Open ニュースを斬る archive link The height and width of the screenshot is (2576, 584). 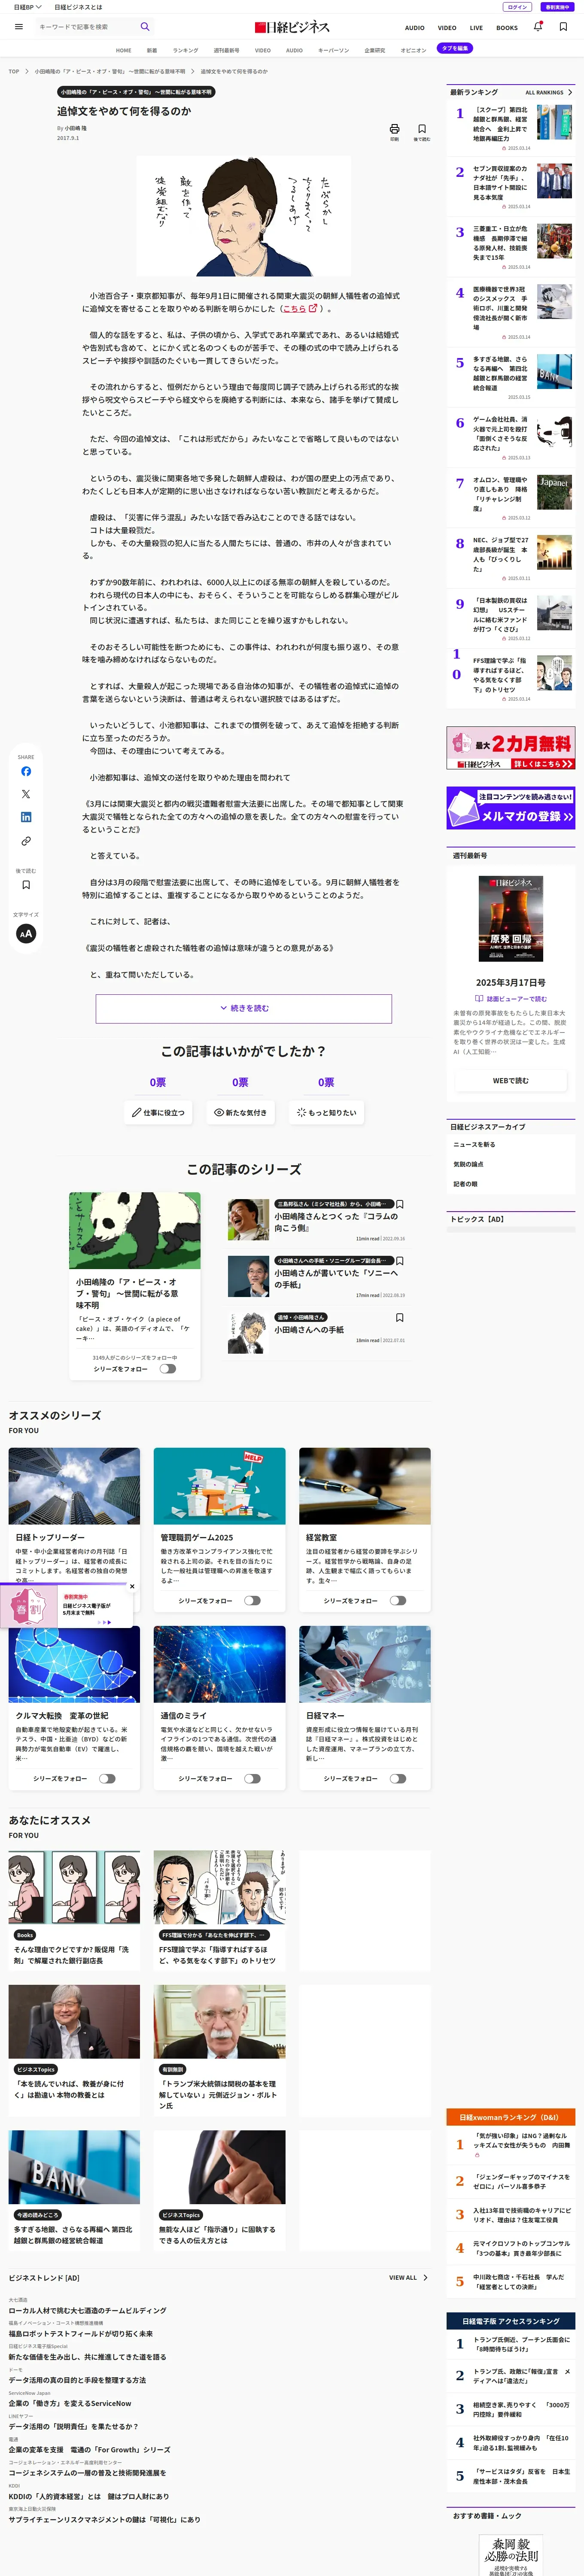pyautogui.click(x=474, y=1144)
